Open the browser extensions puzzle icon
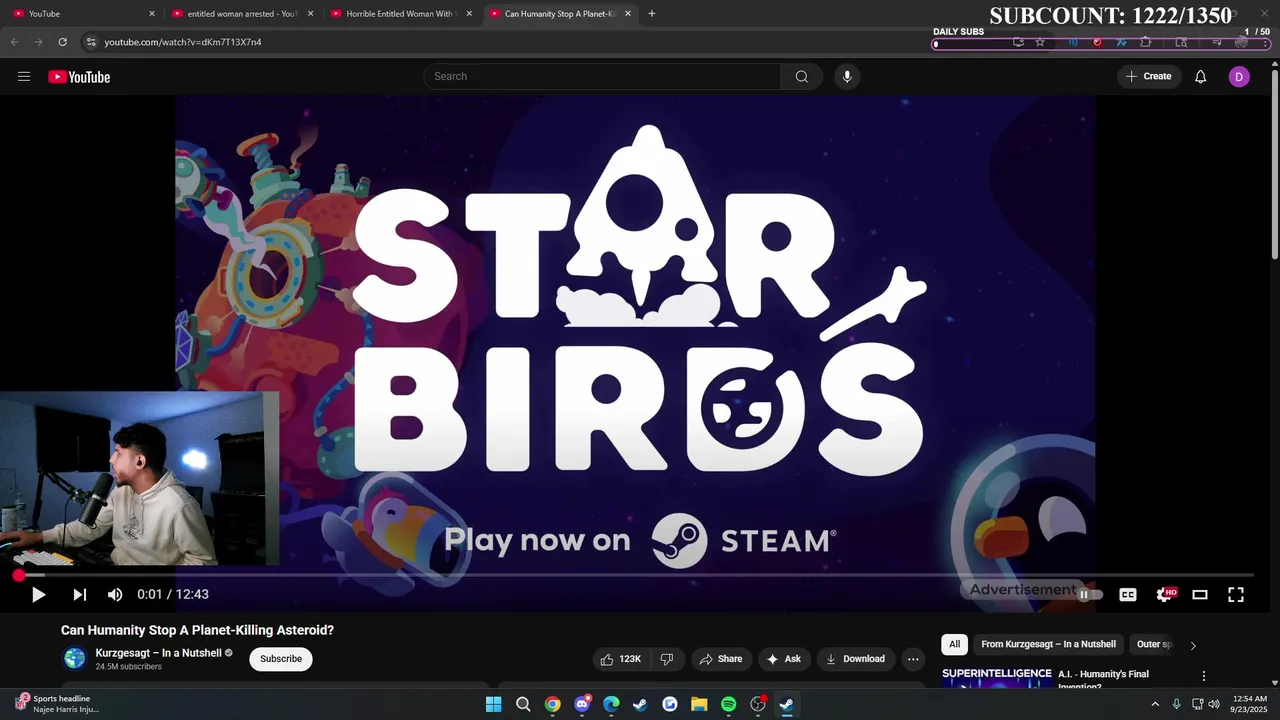1280x720 pixels. [1146, 42]
